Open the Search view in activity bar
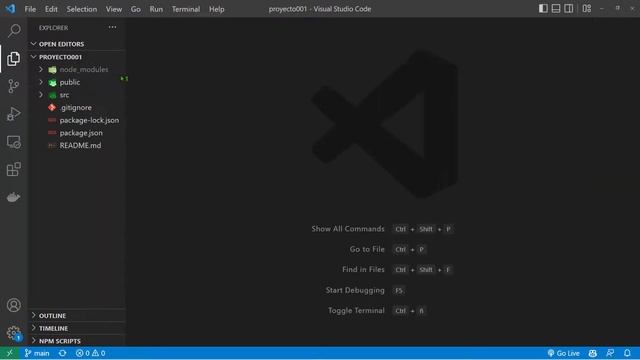 pos(14,31)
